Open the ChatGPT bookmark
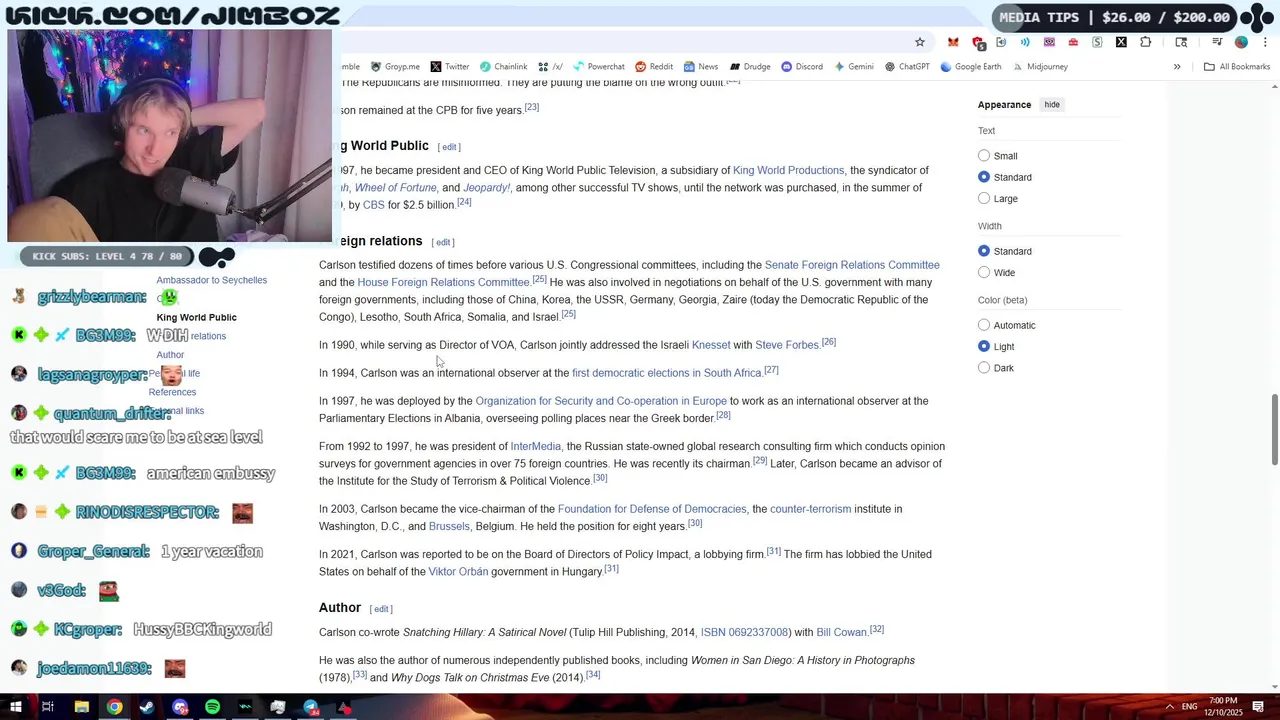The height and width of the screenshot is (720, 1280). 907,67
